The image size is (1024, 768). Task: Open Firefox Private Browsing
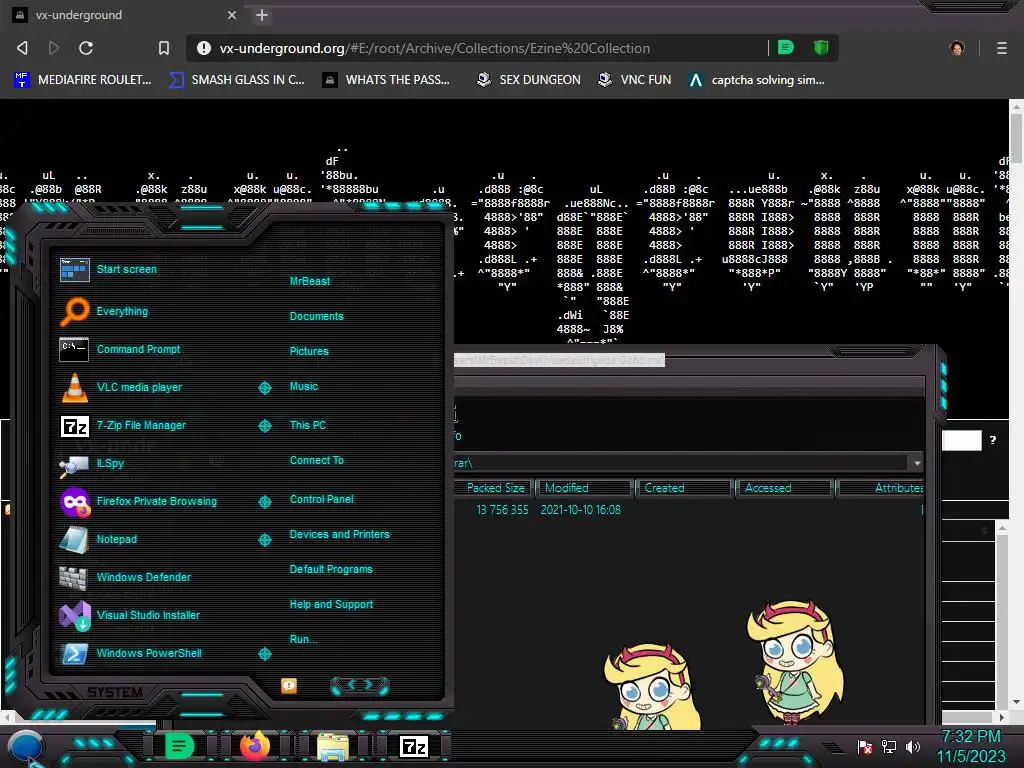138,502
